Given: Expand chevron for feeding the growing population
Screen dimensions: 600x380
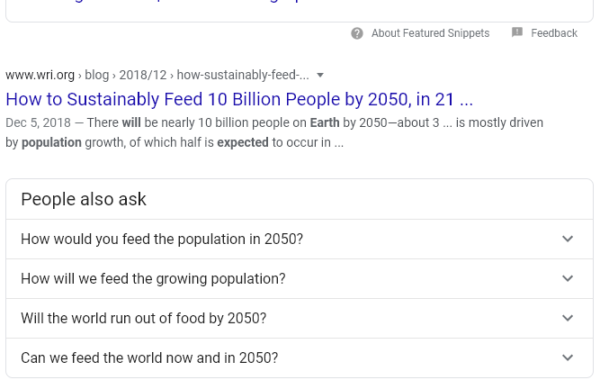Looking at the screenshot, I should (x=567, y=278).
